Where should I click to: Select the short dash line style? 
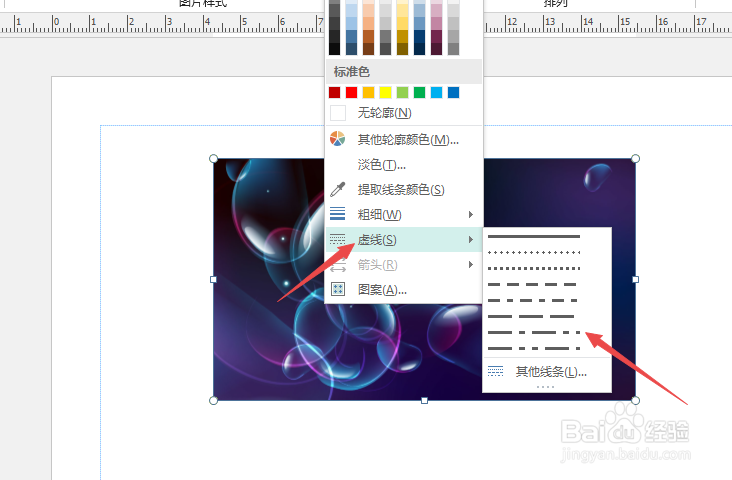tap(532, 284)
